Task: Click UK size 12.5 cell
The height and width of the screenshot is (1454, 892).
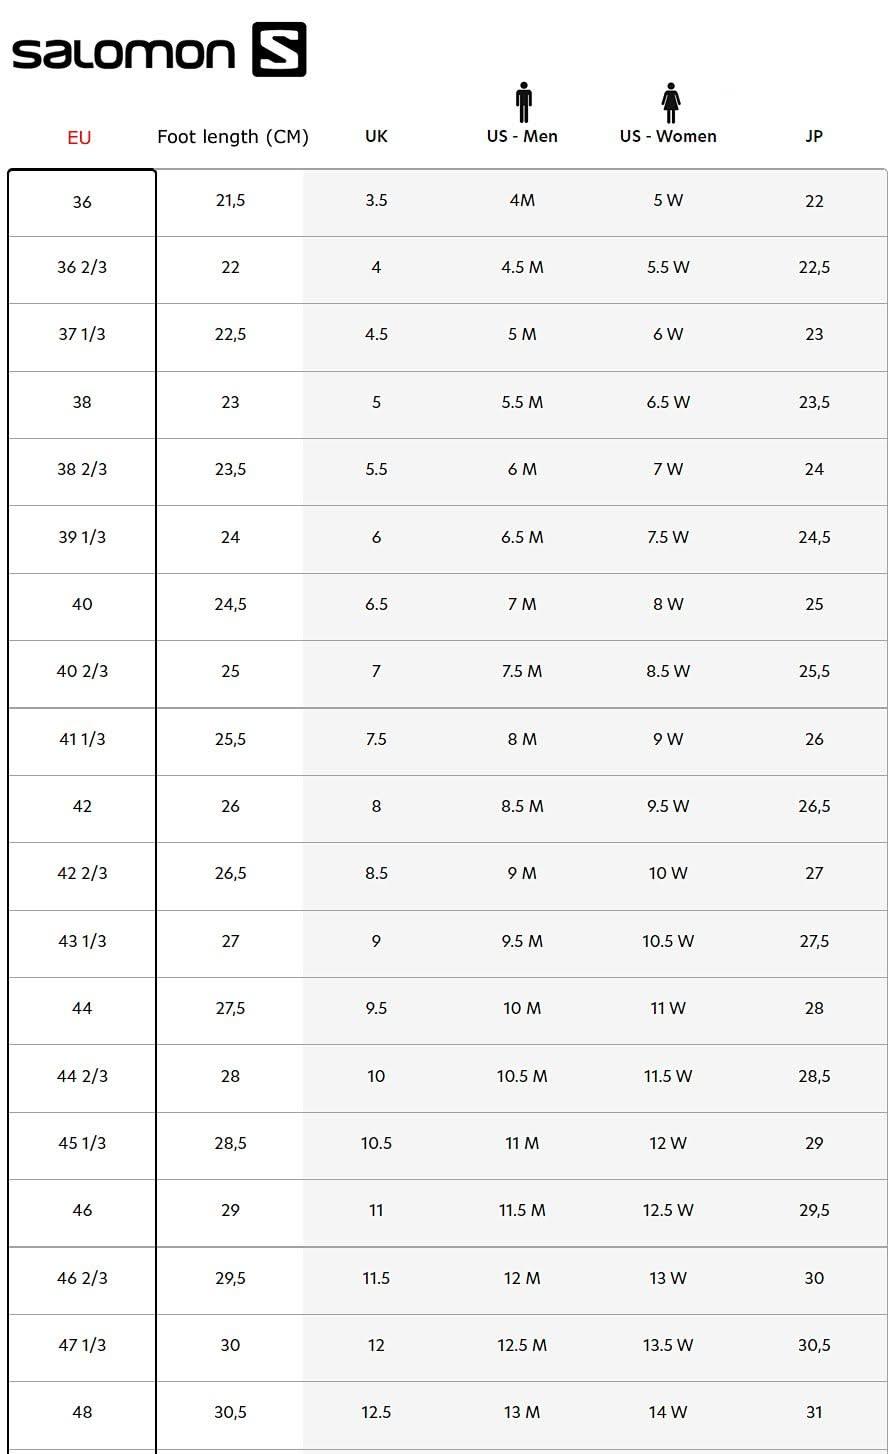Action: 376,1412
